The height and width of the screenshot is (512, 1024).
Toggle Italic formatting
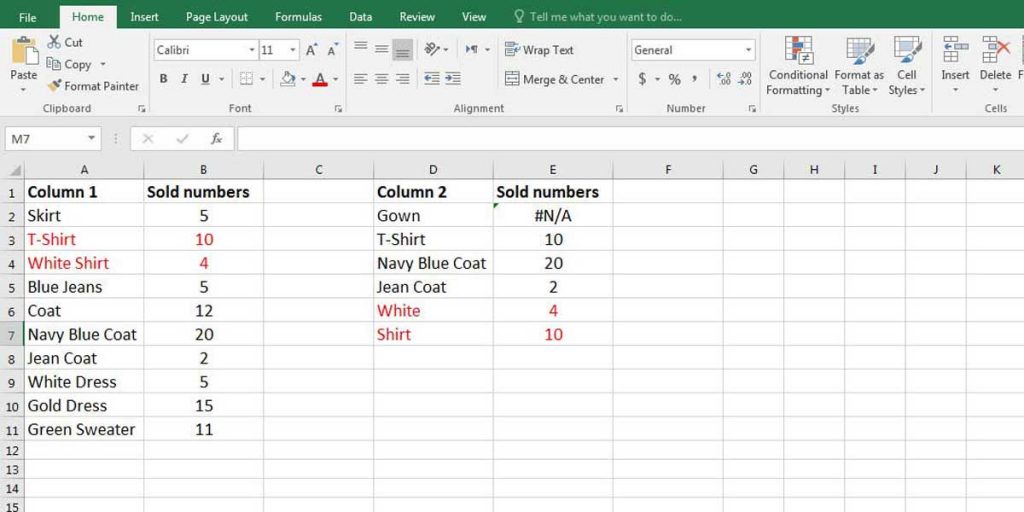[x=184, y=79]
